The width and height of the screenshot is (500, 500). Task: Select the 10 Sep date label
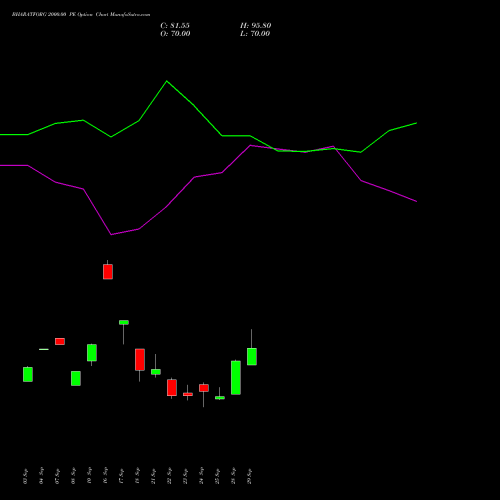coord(89,476)
